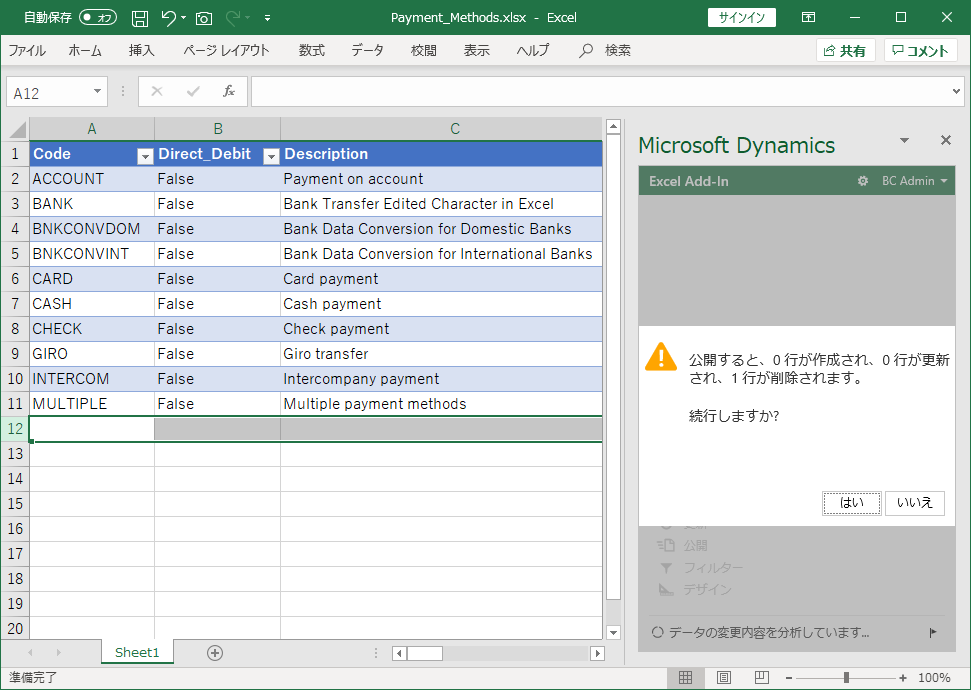Click the previous sheet navigation arrow
Viewport: 971px width, 690px height.
(30, 653)
